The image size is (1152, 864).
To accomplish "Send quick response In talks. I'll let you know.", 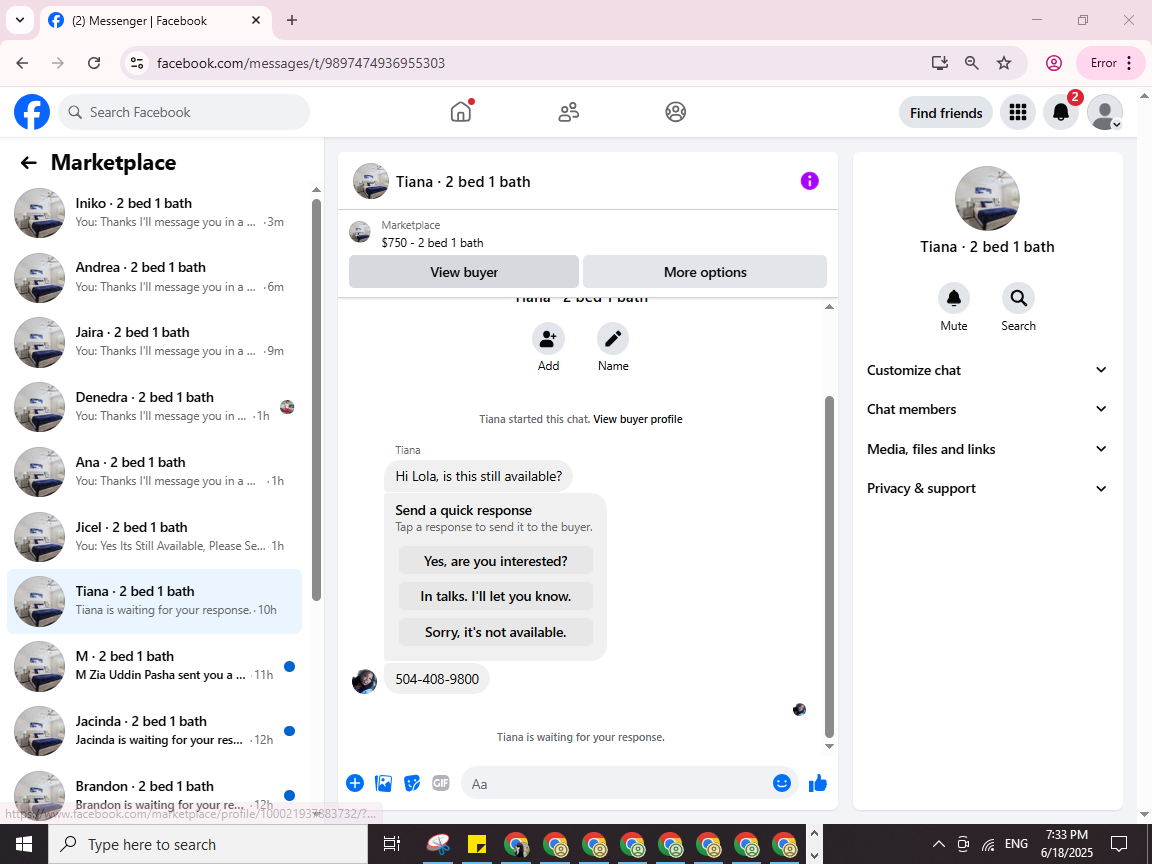I will click(x=496, y=596).
